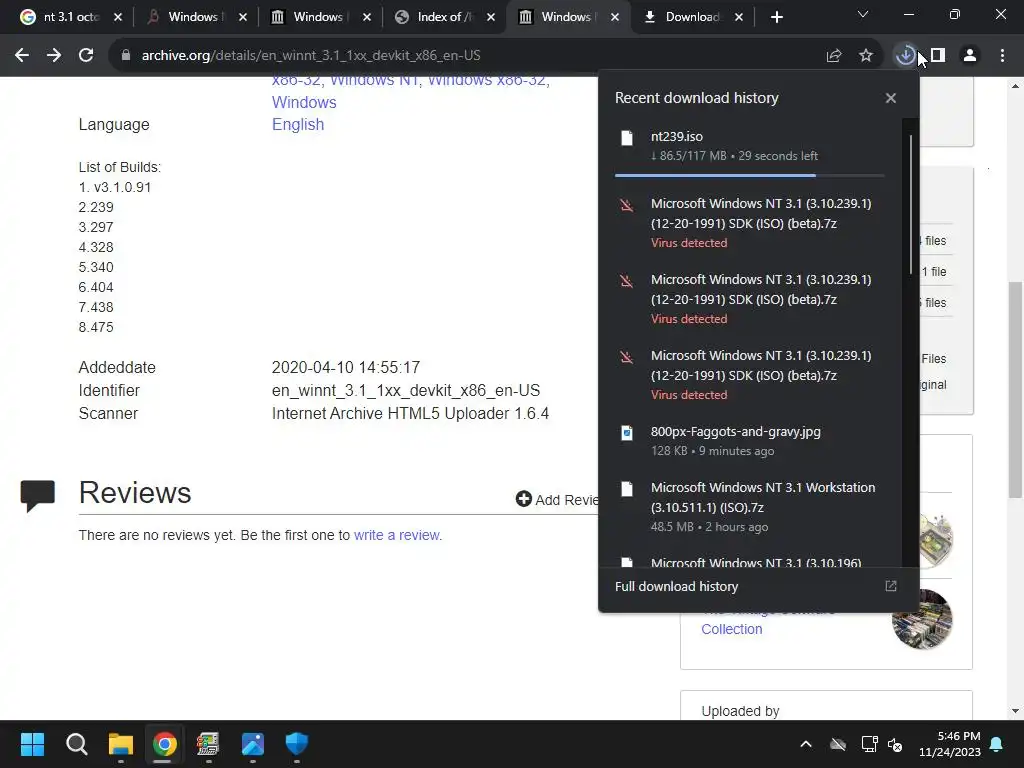The width and height of the screenshot is (1024, 768).
Task: Open taskbar Search
Action: [76, 744]
